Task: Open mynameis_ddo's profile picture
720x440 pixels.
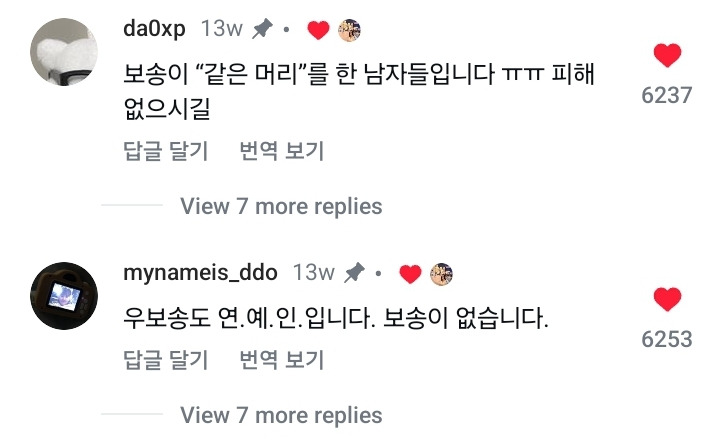Action: [x=65, y=297]
